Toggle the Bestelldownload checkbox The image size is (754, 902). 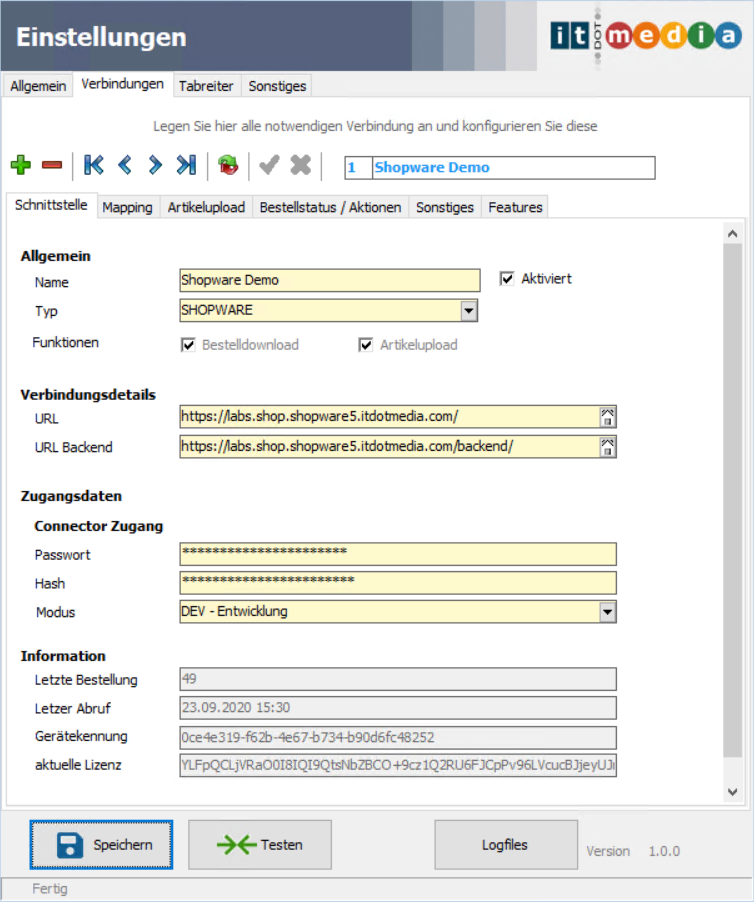188,345
